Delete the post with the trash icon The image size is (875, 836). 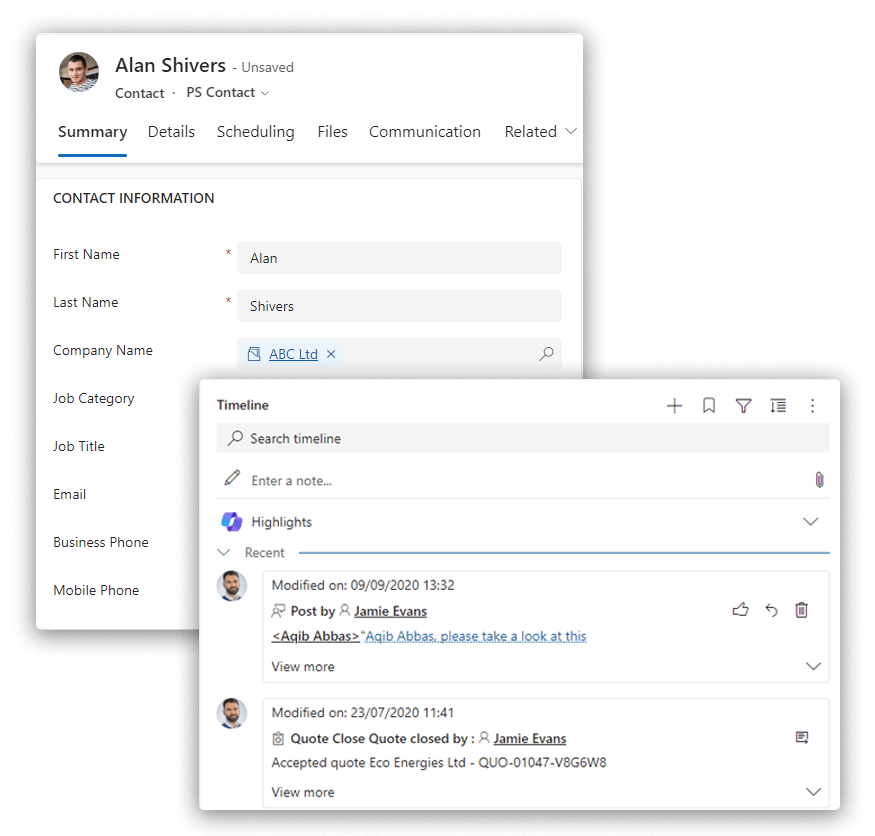tap(801, 610)
